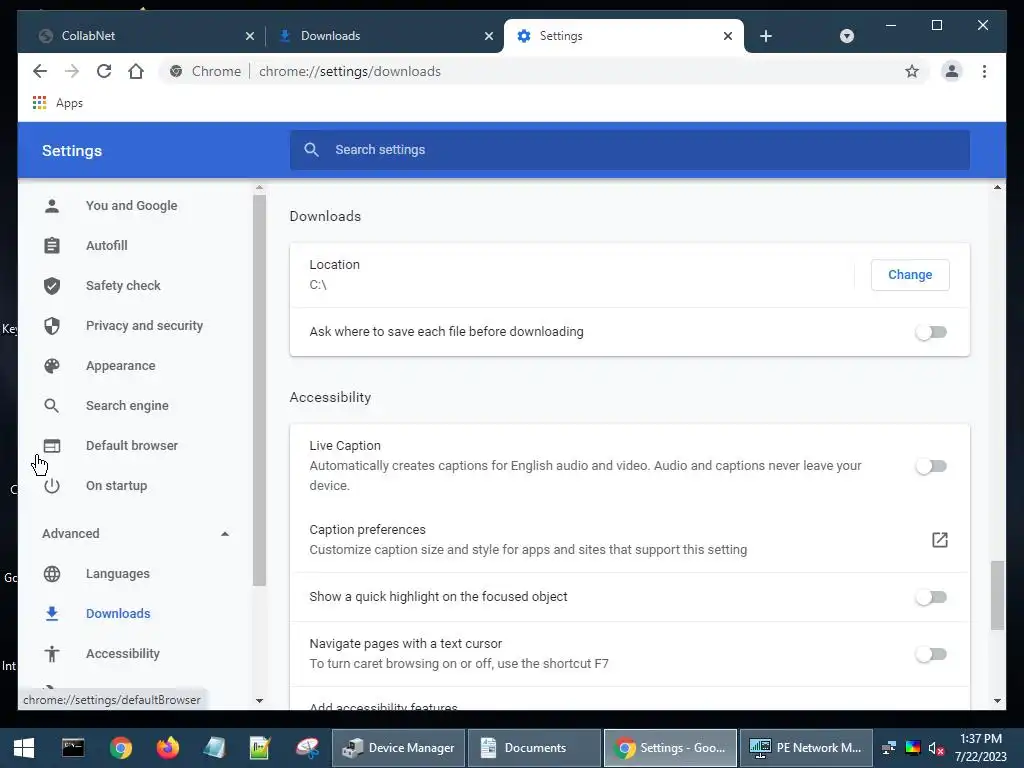1024x768 pixels.
Task: Click the main page scrollbar thumb
Action: pos(997,595)
